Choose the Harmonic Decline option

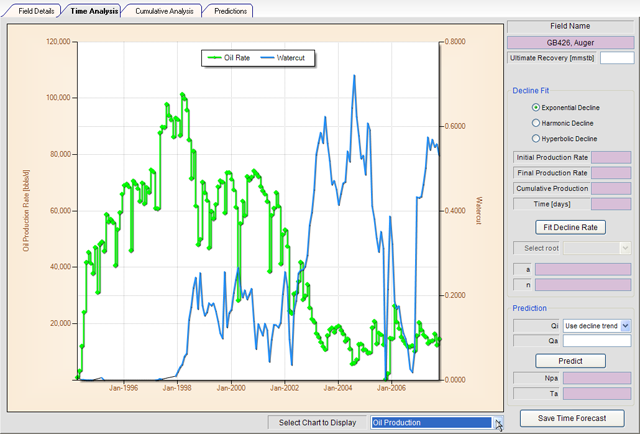pyautogui.click(x=536, y=122)
